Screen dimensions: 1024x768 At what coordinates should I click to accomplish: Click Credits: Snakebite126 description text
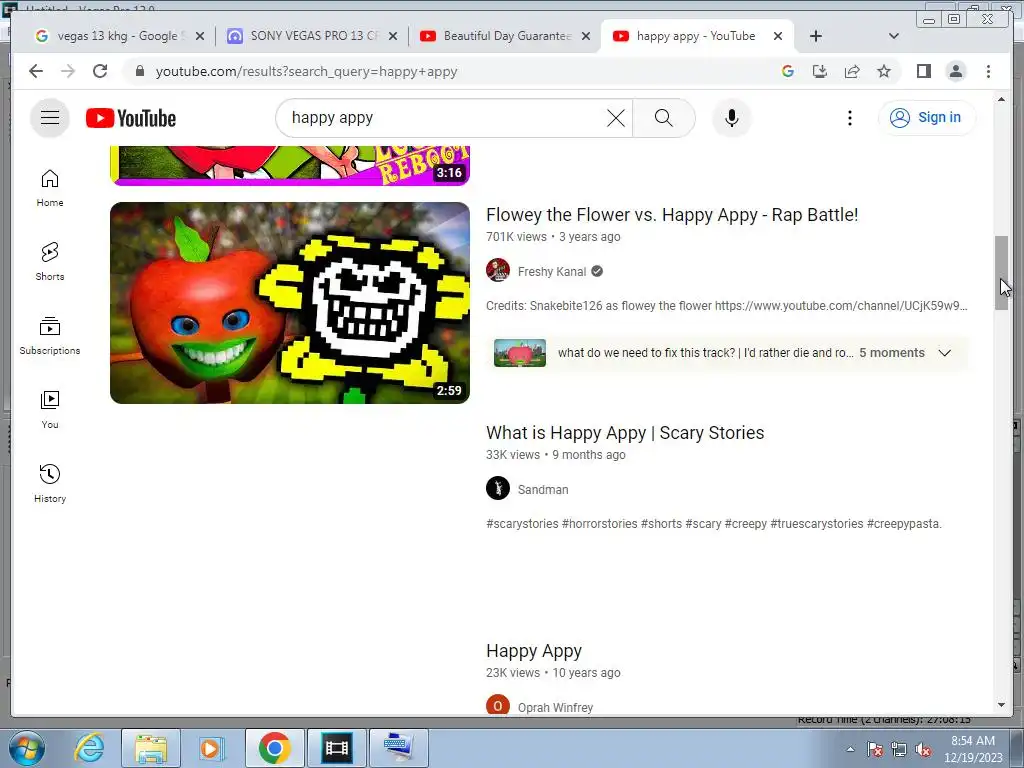(x=726, y=306)
